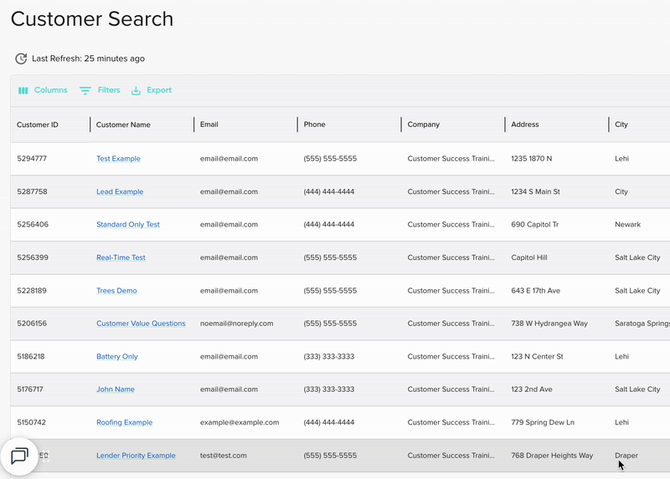This screenshot has height=479, width=670.
Task: Open Customer Value Questions record
Action: click(141, 324)
